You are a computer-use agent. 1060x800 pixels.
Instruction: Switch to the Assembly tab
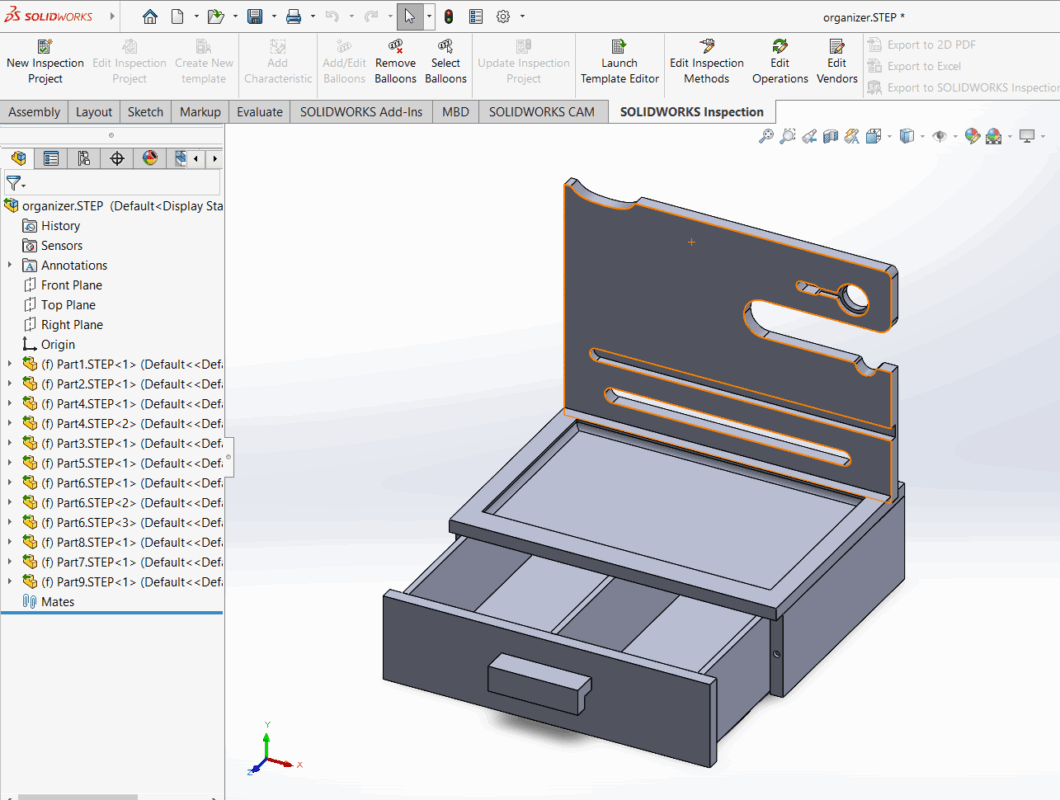[x=34, y=112]
